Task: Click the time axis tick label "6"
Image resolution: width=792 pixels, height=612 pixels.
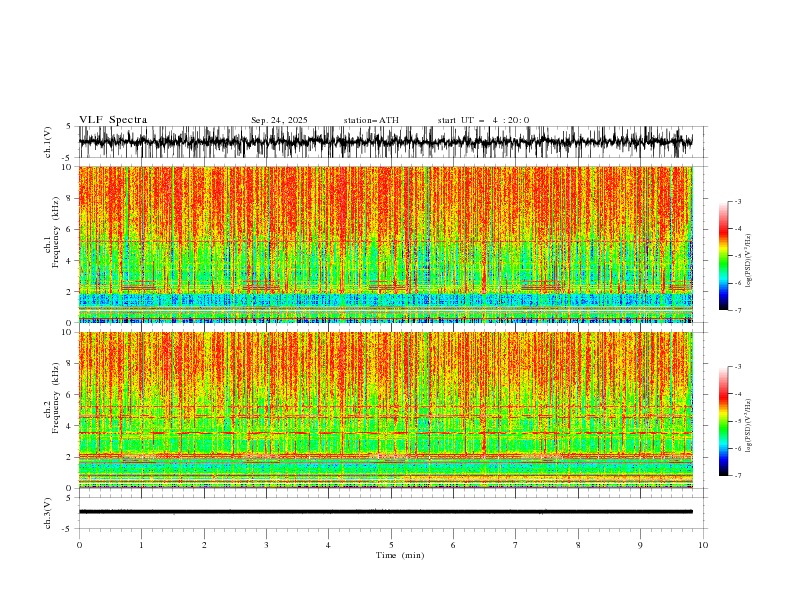Action: pos(453,545)
